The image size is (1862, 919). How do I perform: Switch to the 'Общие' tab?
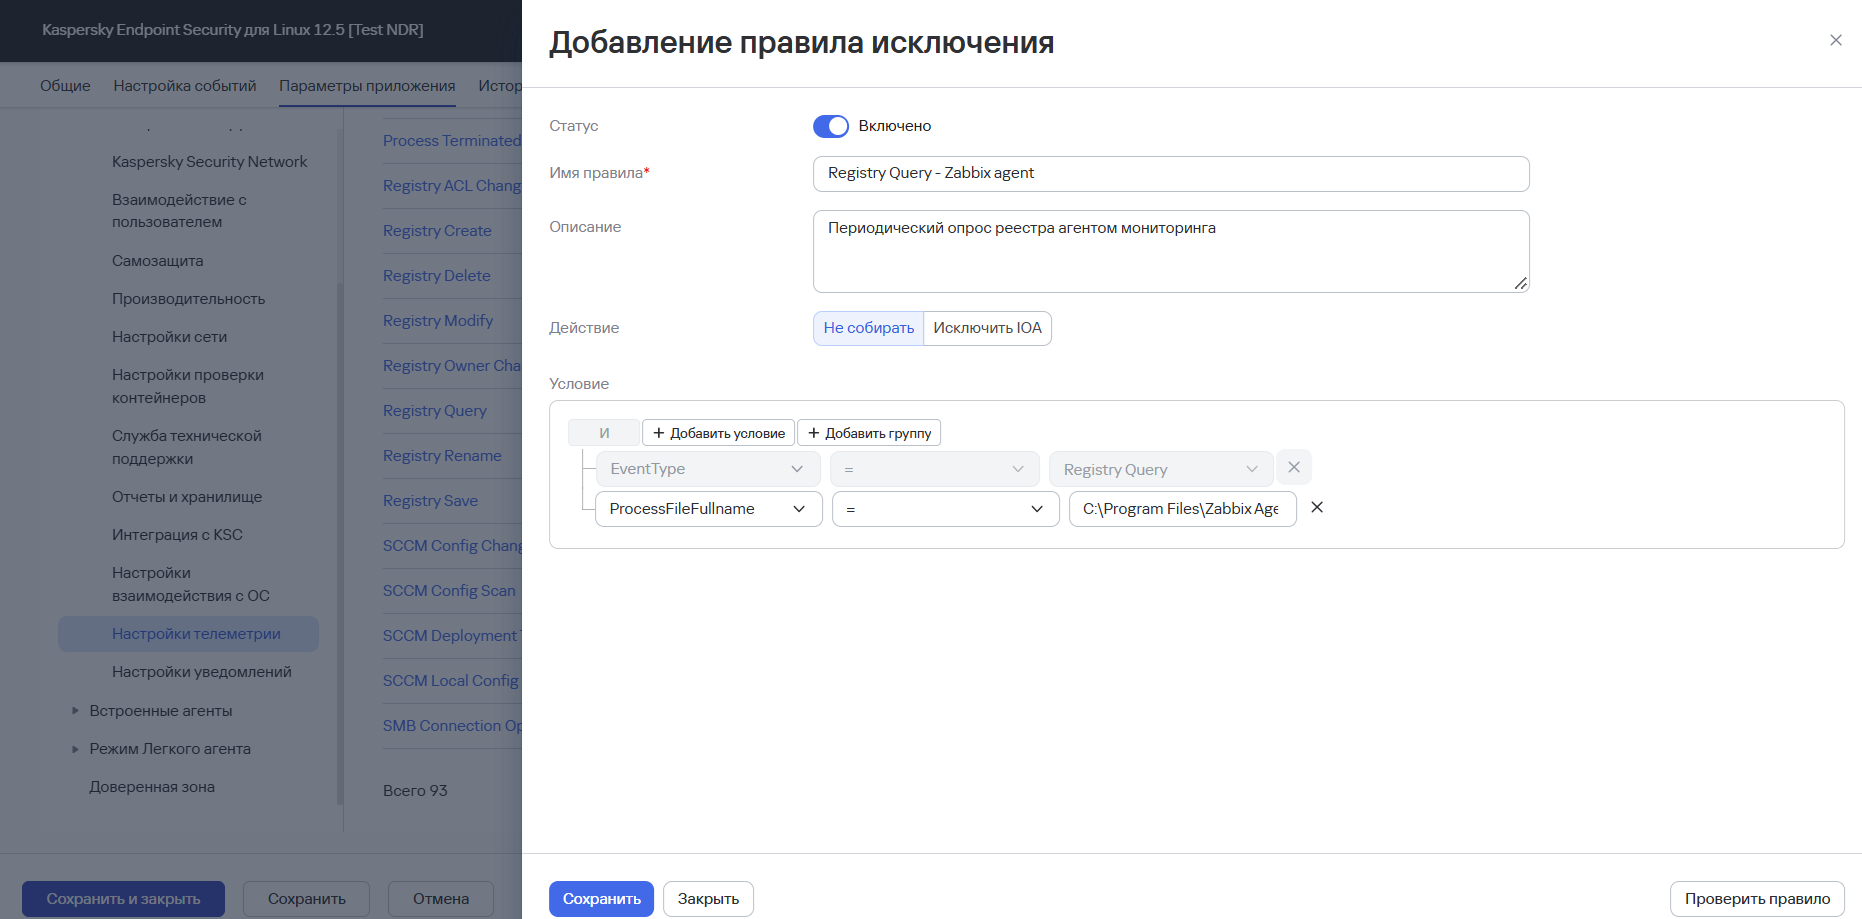pos(65,86)
